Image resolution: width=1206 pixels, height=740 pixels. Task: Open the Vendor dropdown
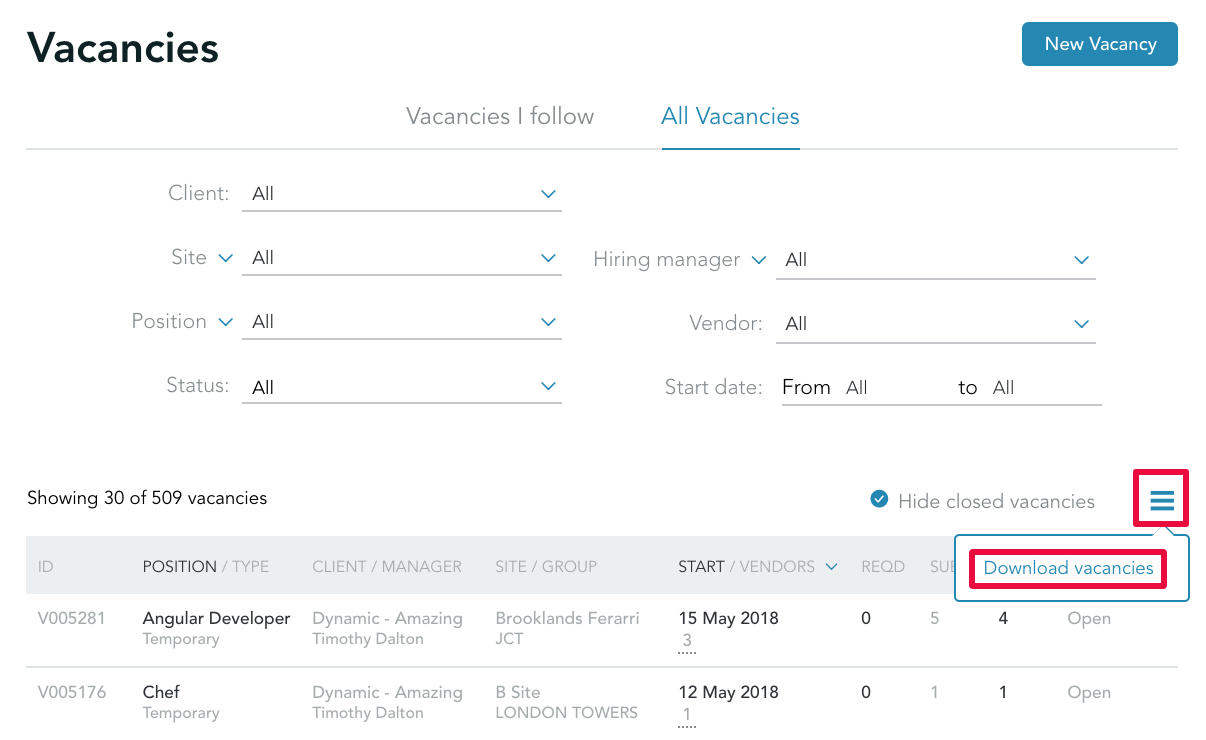(936, 324)
